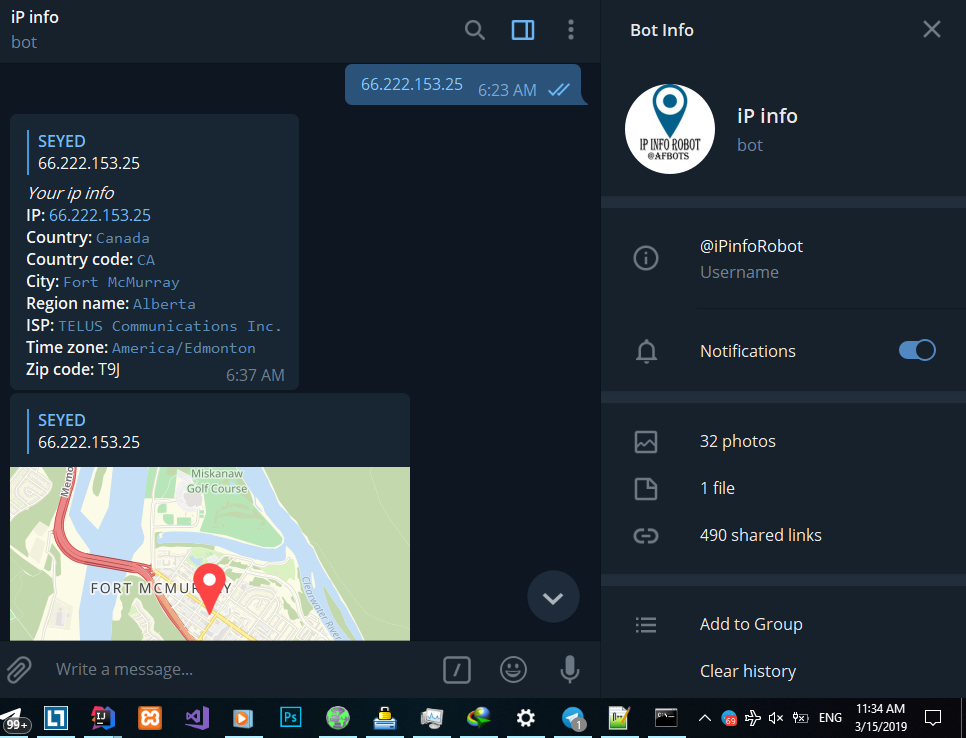Screen dimensions: 966x738
Task: Turn off the Notifications switch
Action: click(x=917, y=350)
